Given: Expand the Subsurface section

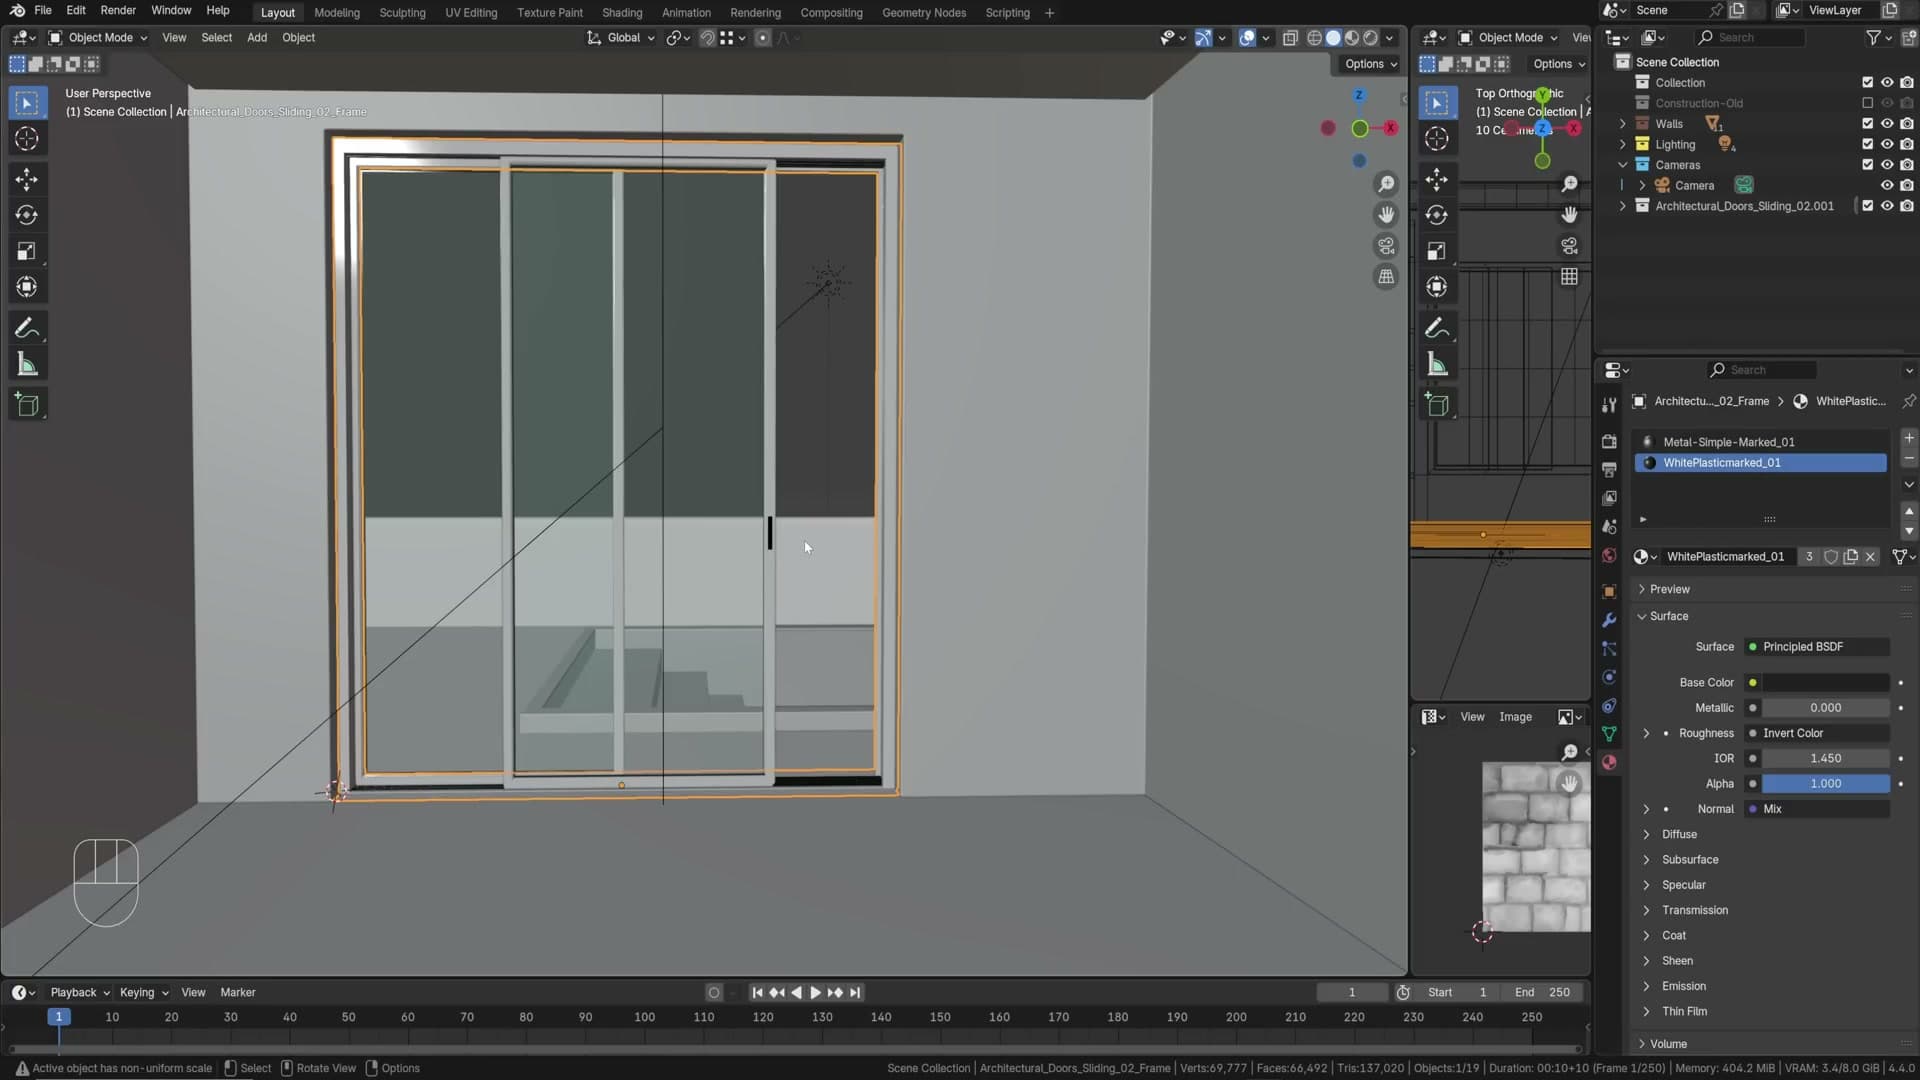Looking at the screenshot, I should (x=1690, y=860).
